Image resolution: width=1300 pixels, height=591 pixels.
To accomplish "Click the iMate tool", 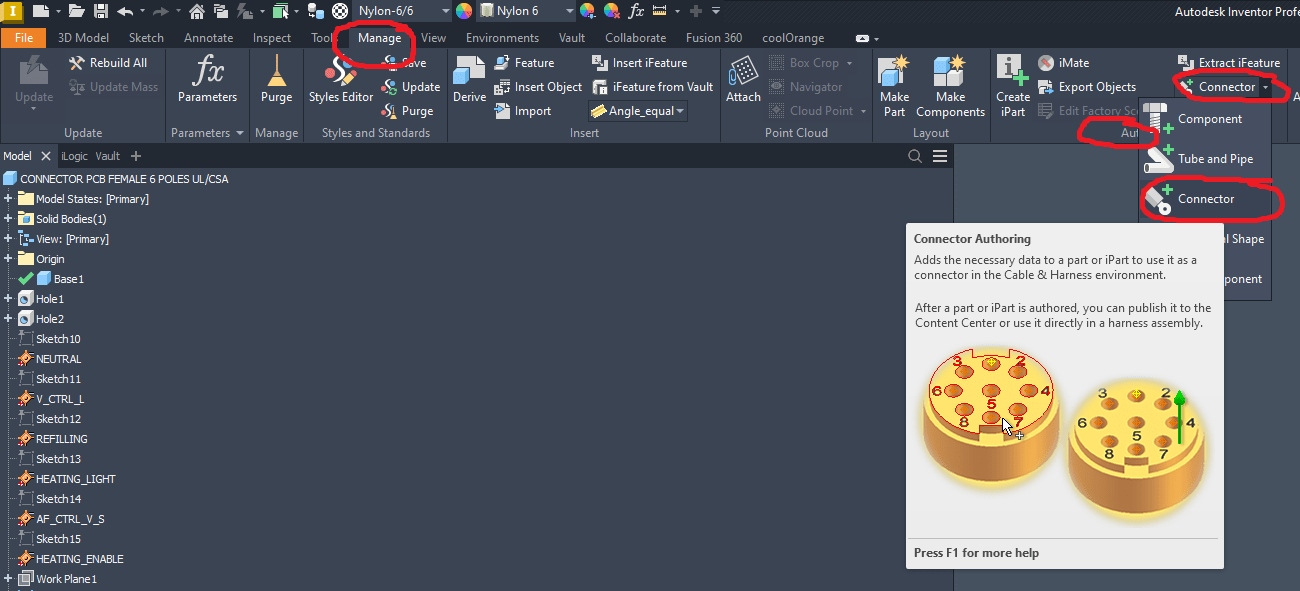I will [x=1064, y=62].
